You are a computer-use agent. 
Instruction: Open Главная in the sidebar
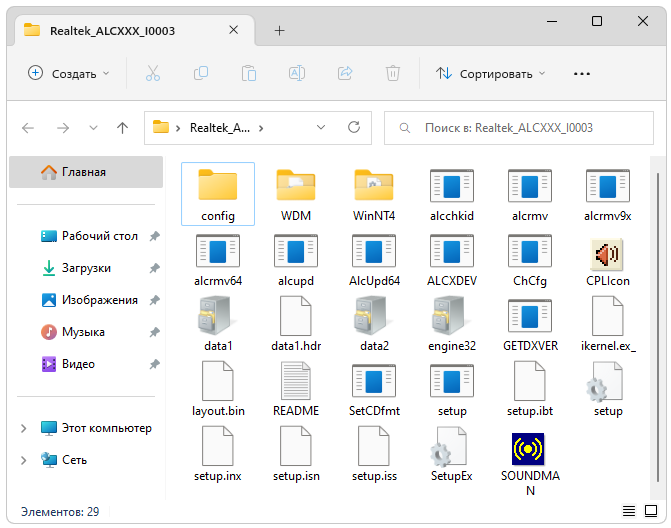(x=86, y=172)
